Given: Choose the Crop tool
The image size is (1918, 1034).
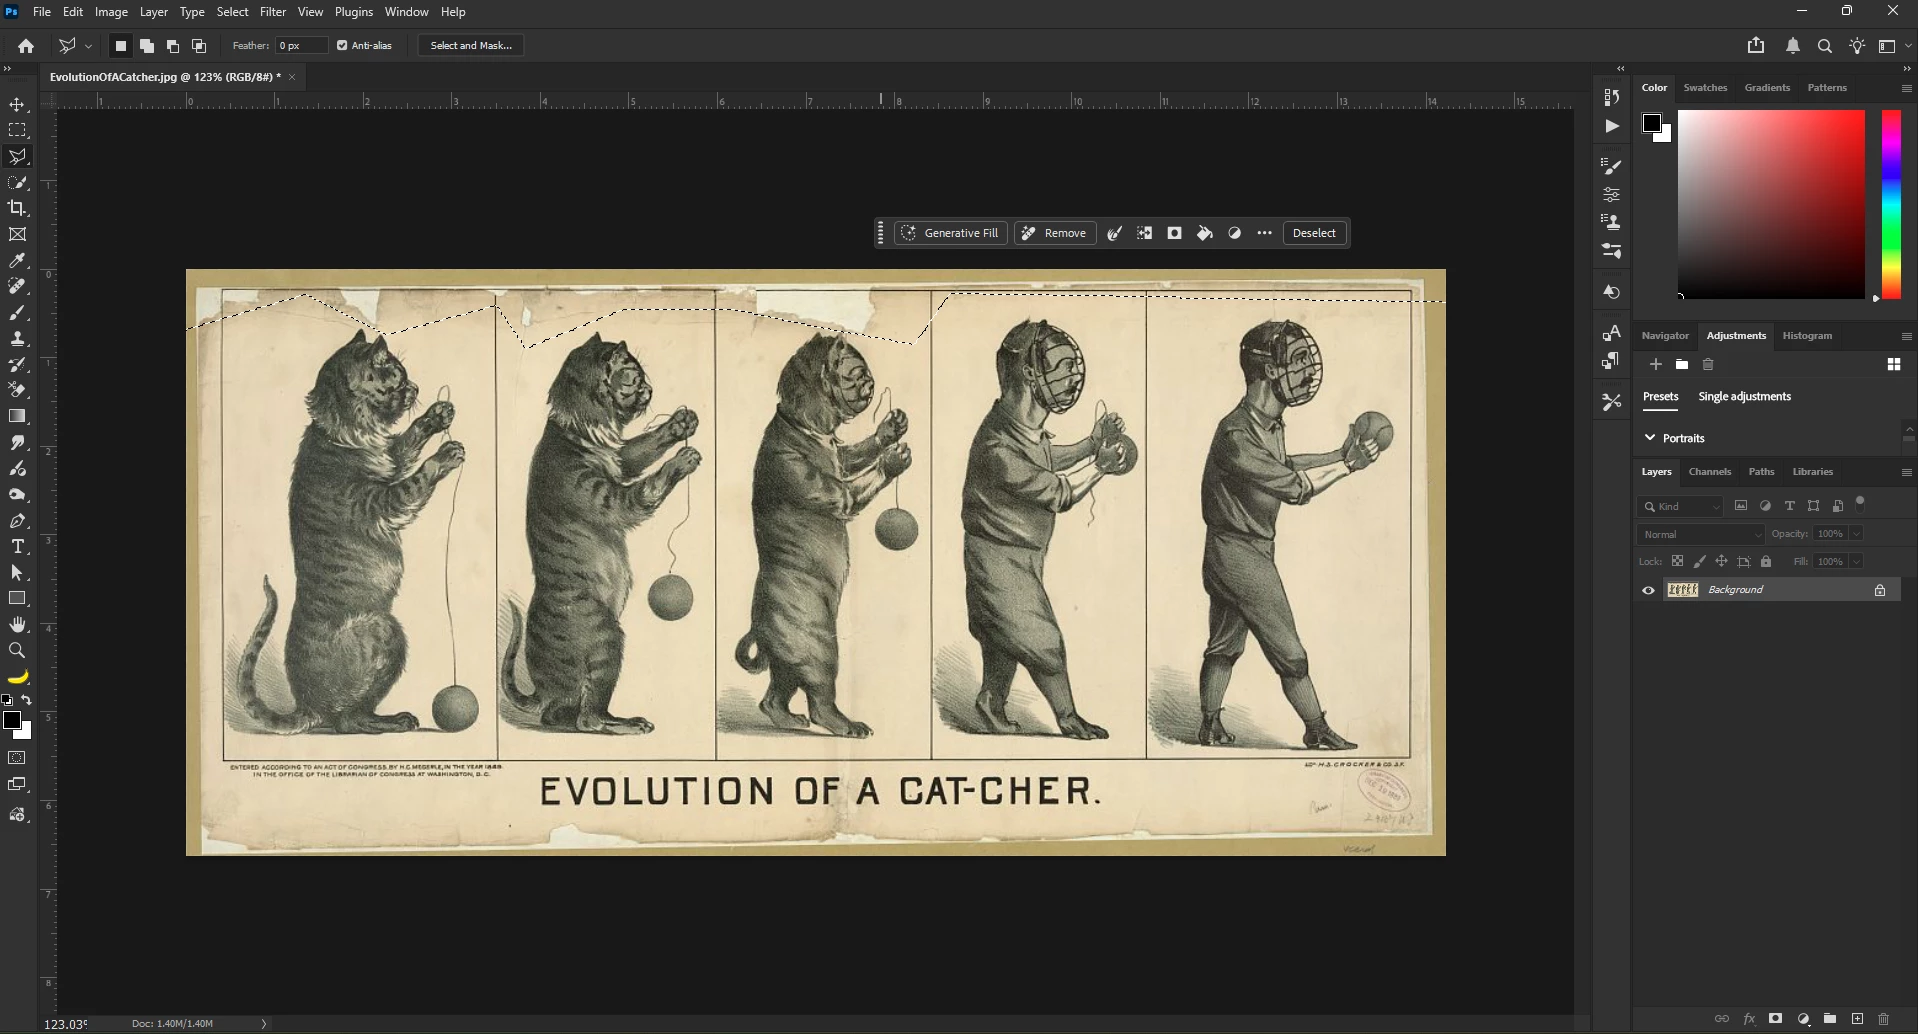Looking at the screenshot, I should [x=17, y=208].
